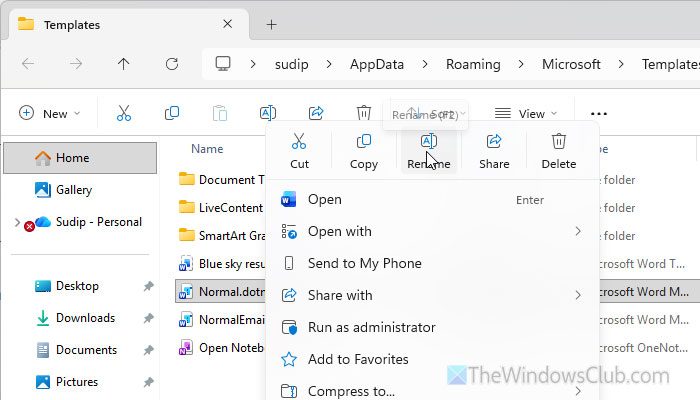Click the Rename icon in context menu

[x=429, y=142]
